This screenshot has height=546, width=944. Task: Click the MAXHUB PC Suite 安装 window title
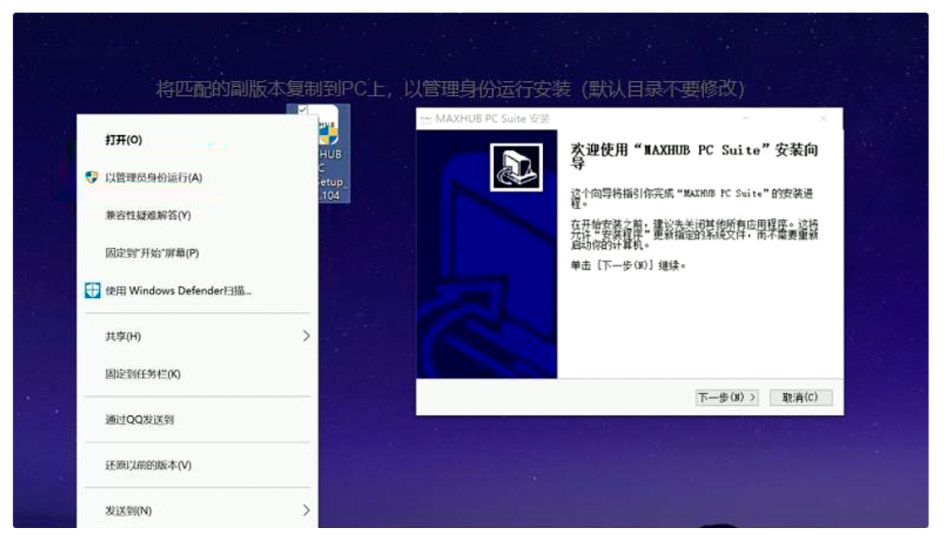492,119
